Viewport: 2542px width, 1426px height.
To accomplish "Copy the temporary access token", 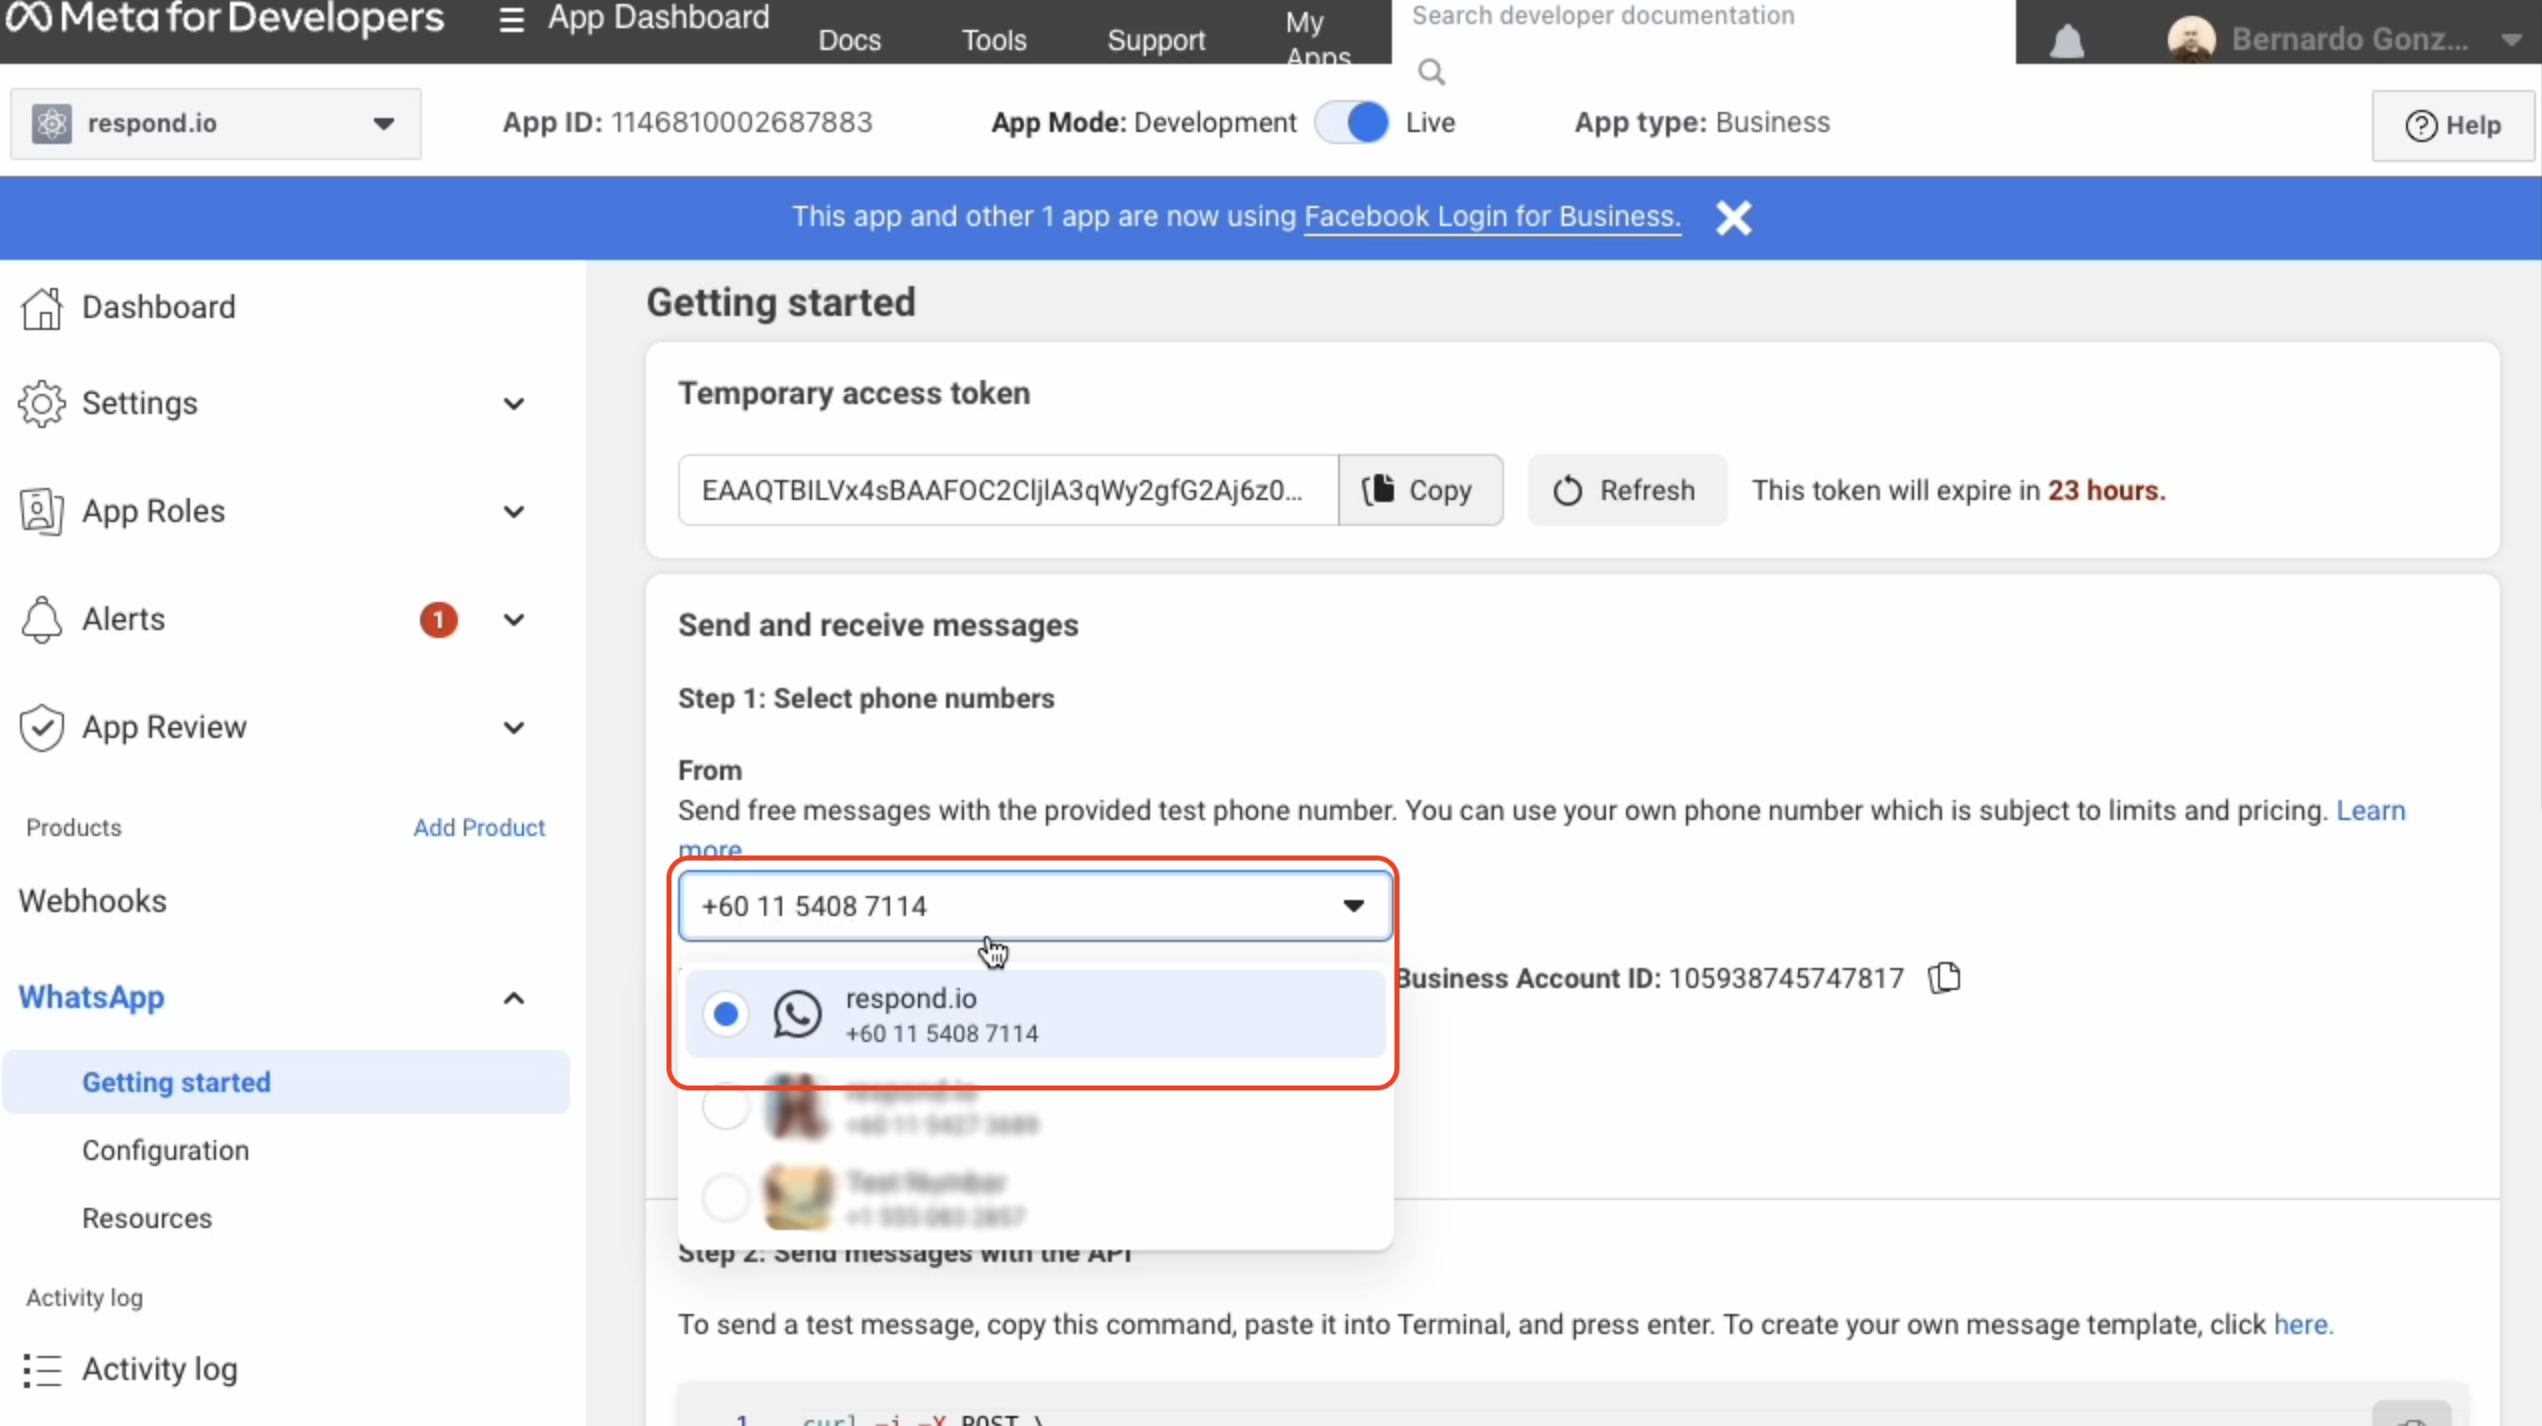I will point(1419,490).
